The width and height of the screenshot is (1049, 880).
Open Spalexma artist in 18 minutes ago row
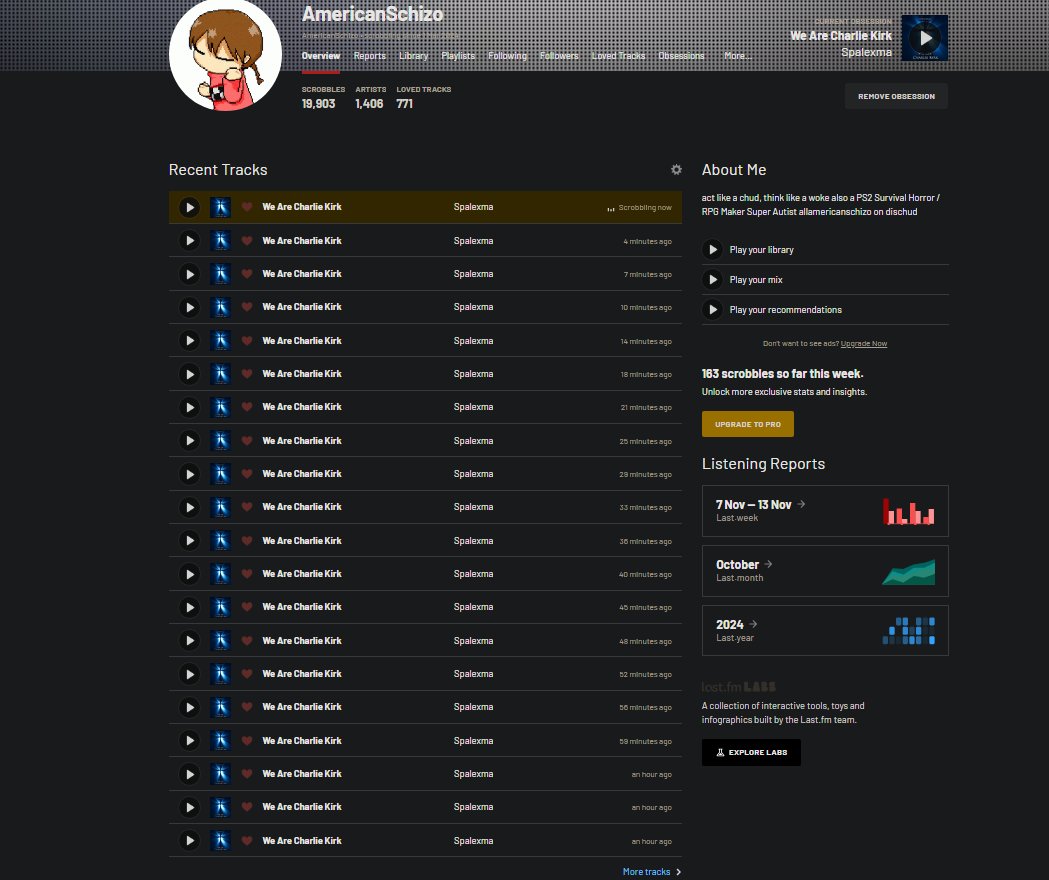pos(473,374)
